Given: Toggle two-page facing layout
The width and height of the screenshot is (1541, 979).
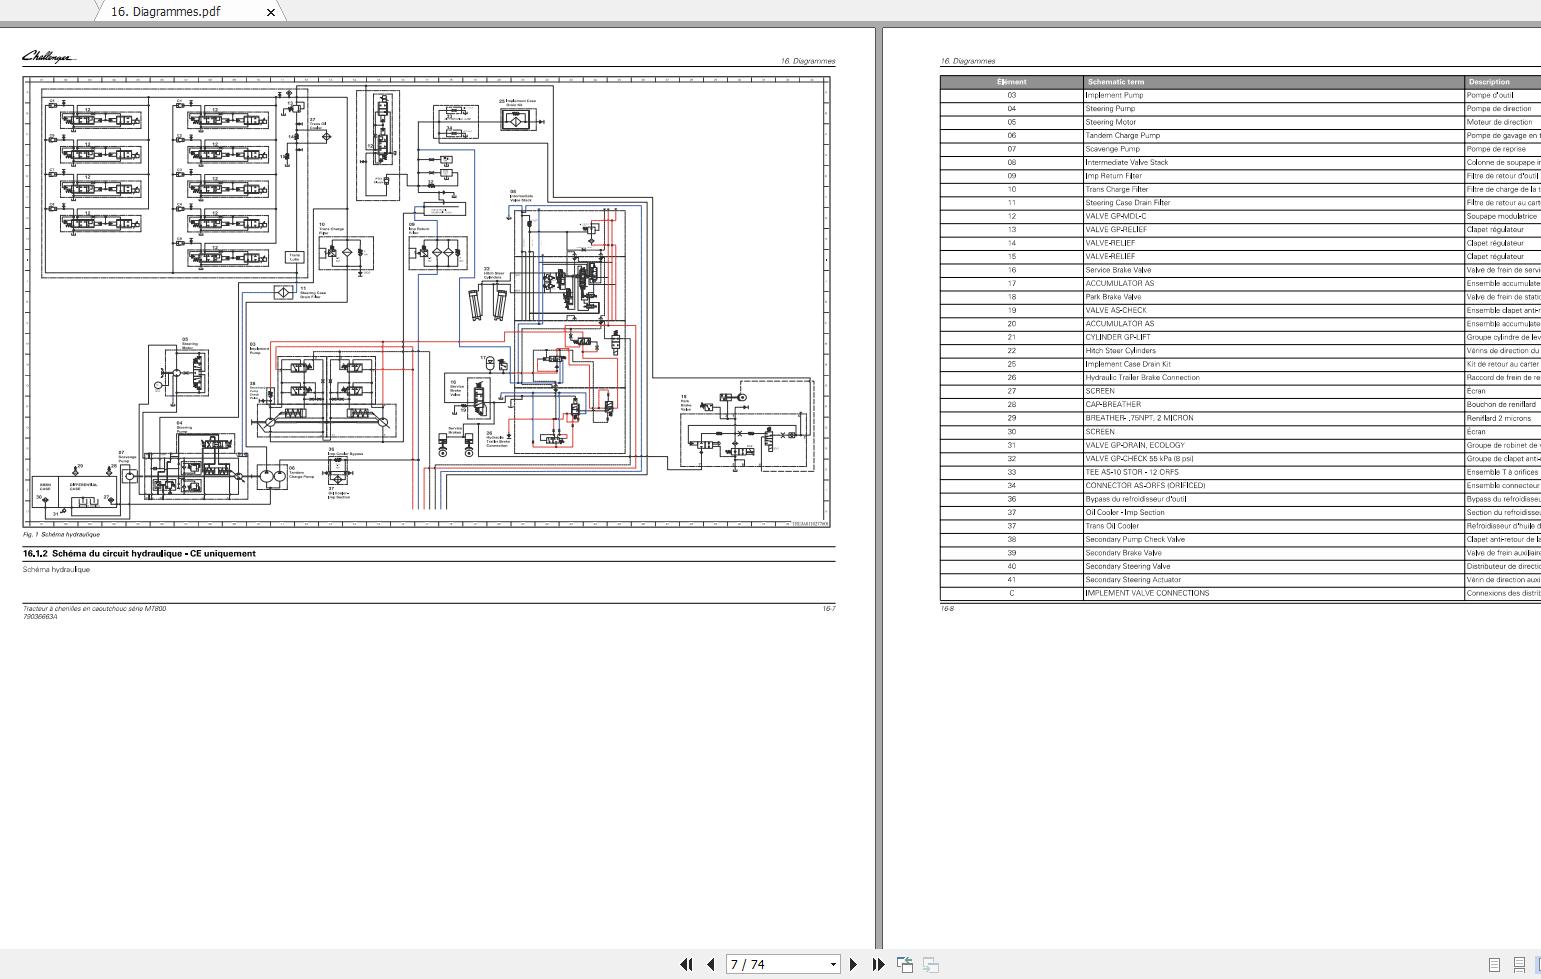Looking at the screenshot, I should [1536, 965].
